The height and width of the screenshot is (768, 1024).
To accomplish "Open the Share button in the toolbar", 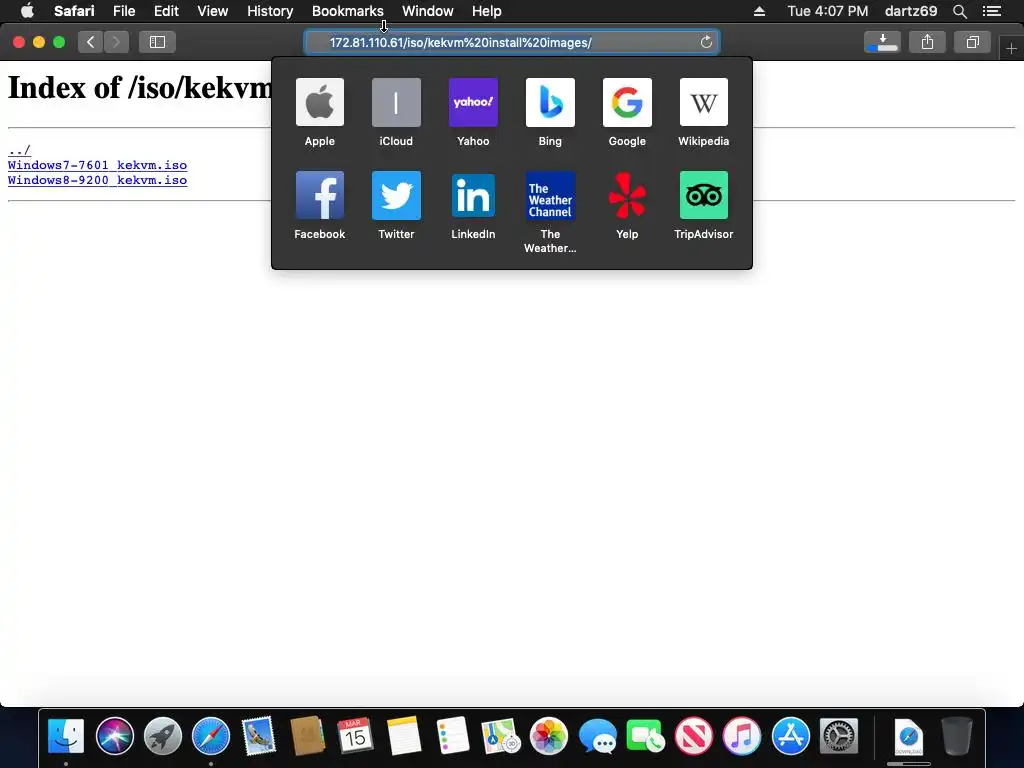I will 927,42.
